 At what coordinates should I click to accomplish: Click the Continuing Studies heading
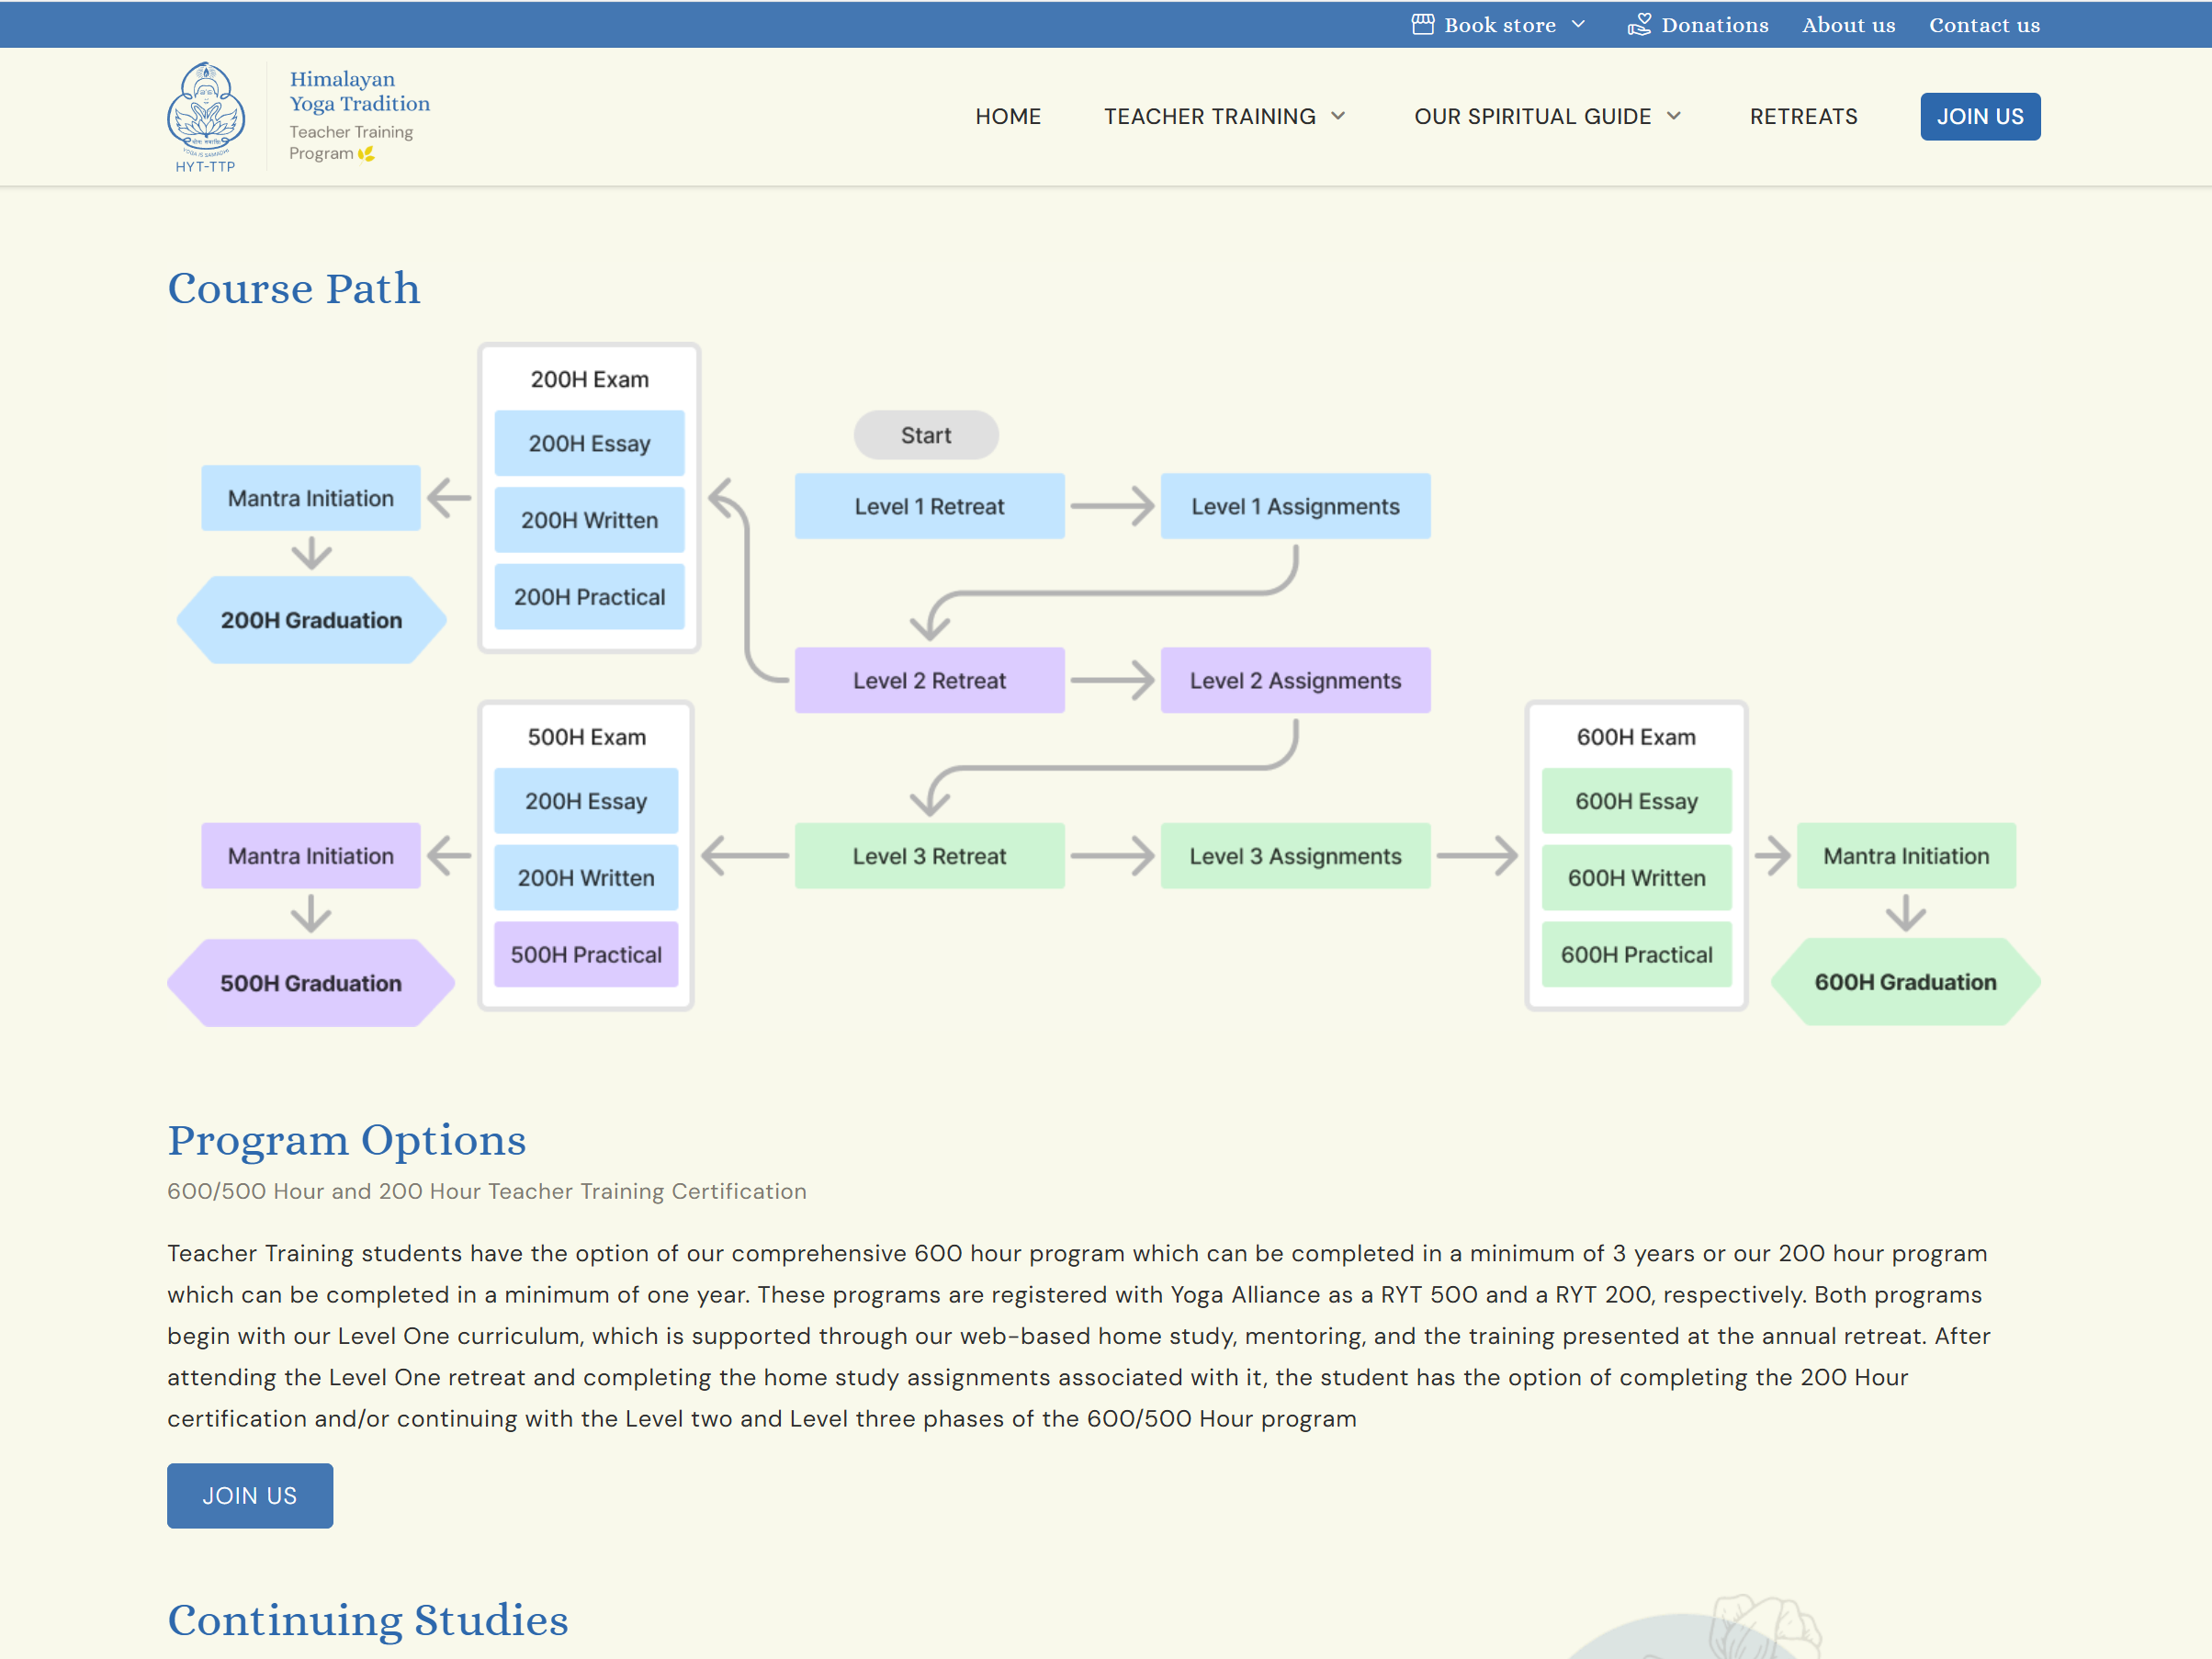tap(368, 1620)
